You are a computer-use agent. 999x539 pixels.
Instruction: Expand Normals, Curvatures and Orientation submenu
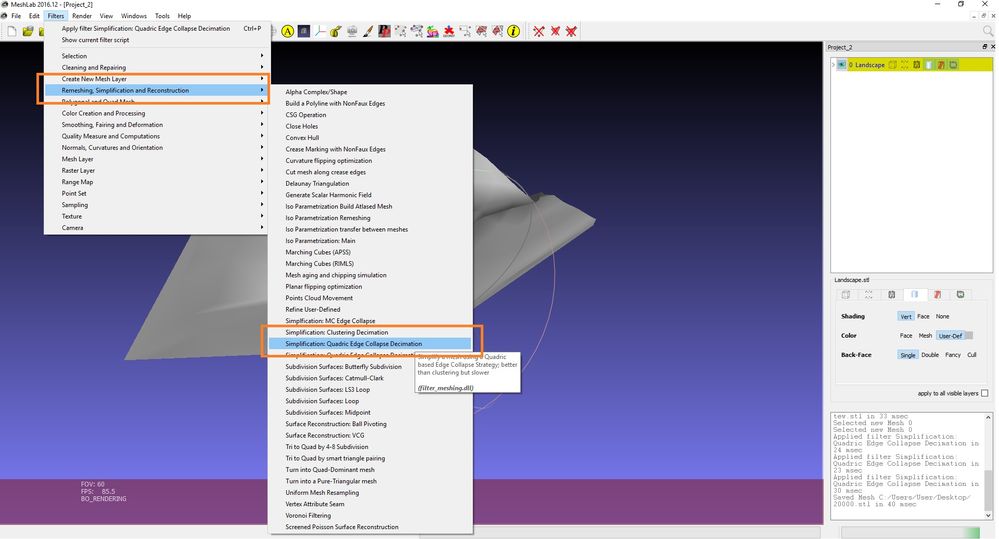(155, 148)
